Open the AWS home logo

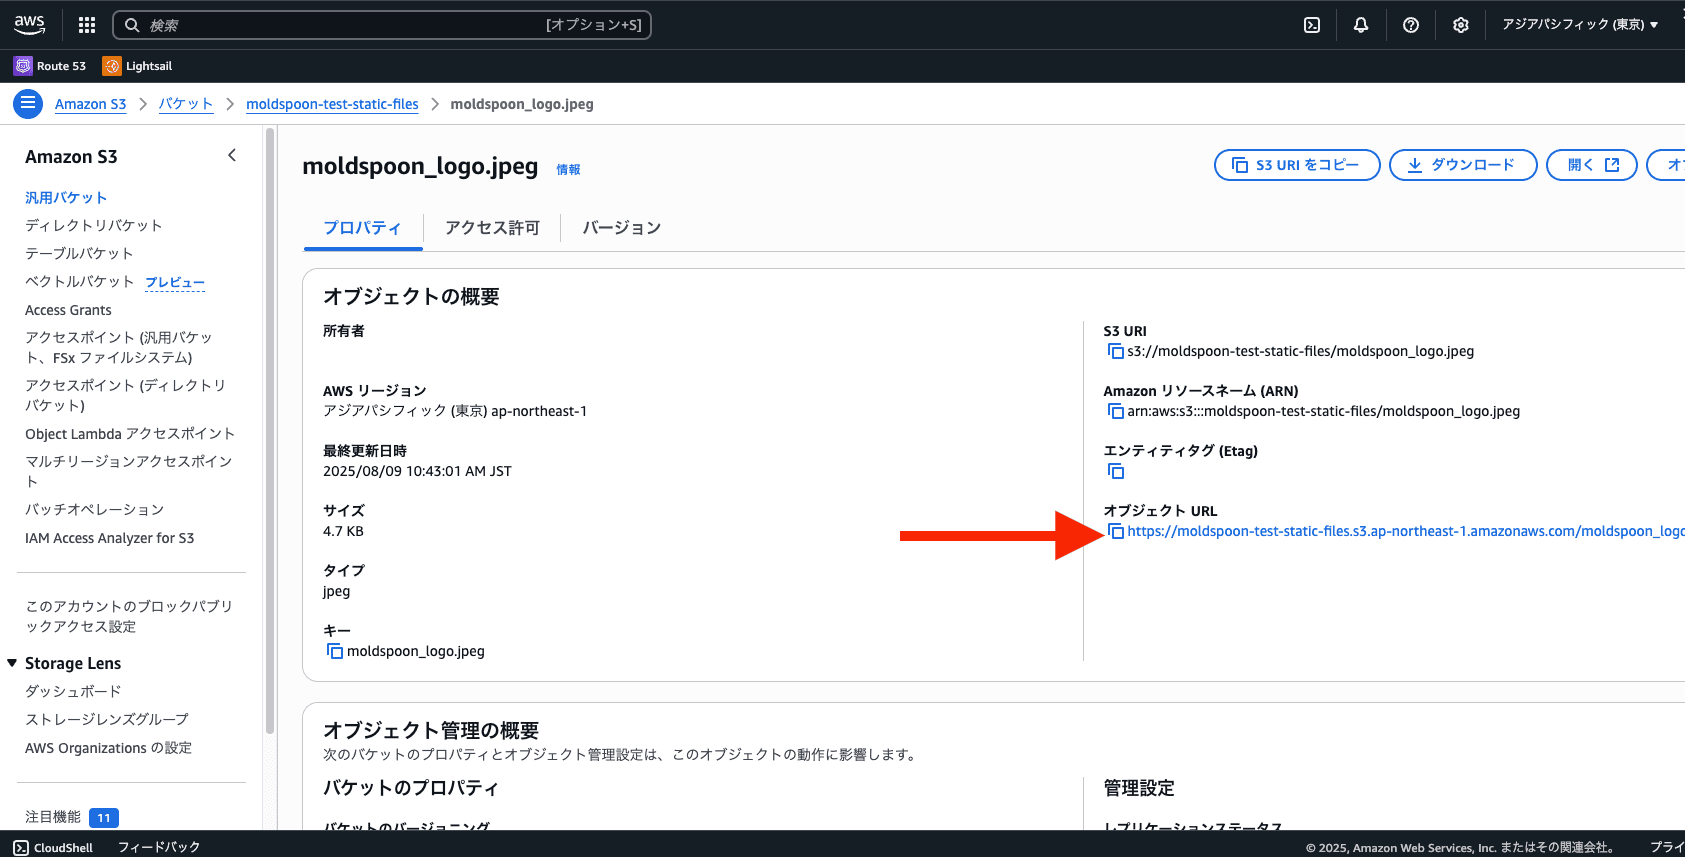tap(30, 24)
